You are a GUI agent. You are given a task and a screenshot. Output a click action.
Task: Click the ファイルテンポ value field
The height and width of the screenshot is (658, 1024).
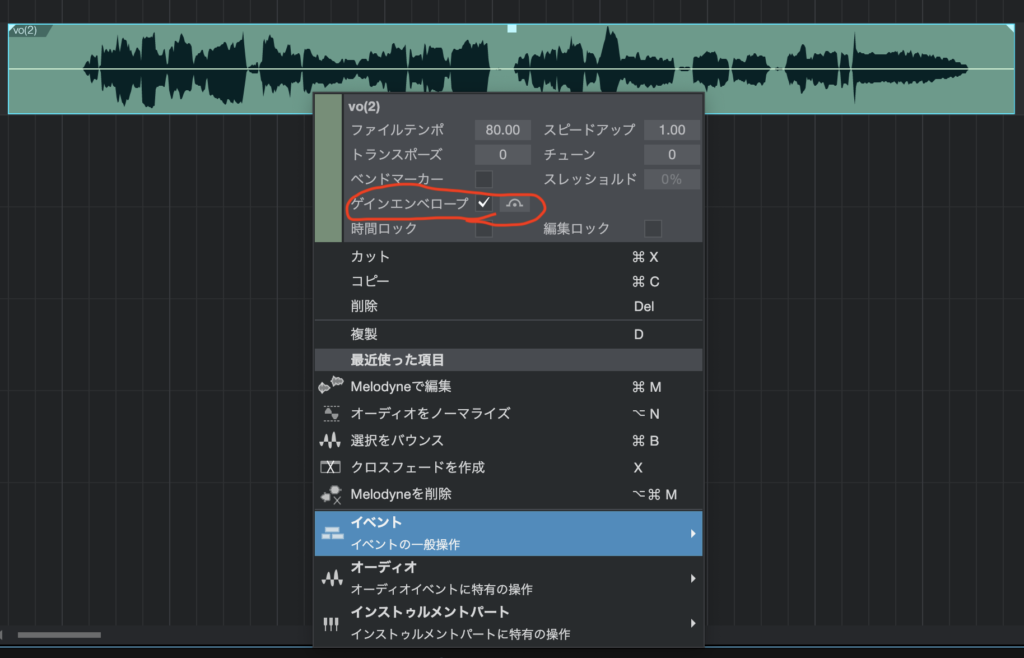pos(503,130)
